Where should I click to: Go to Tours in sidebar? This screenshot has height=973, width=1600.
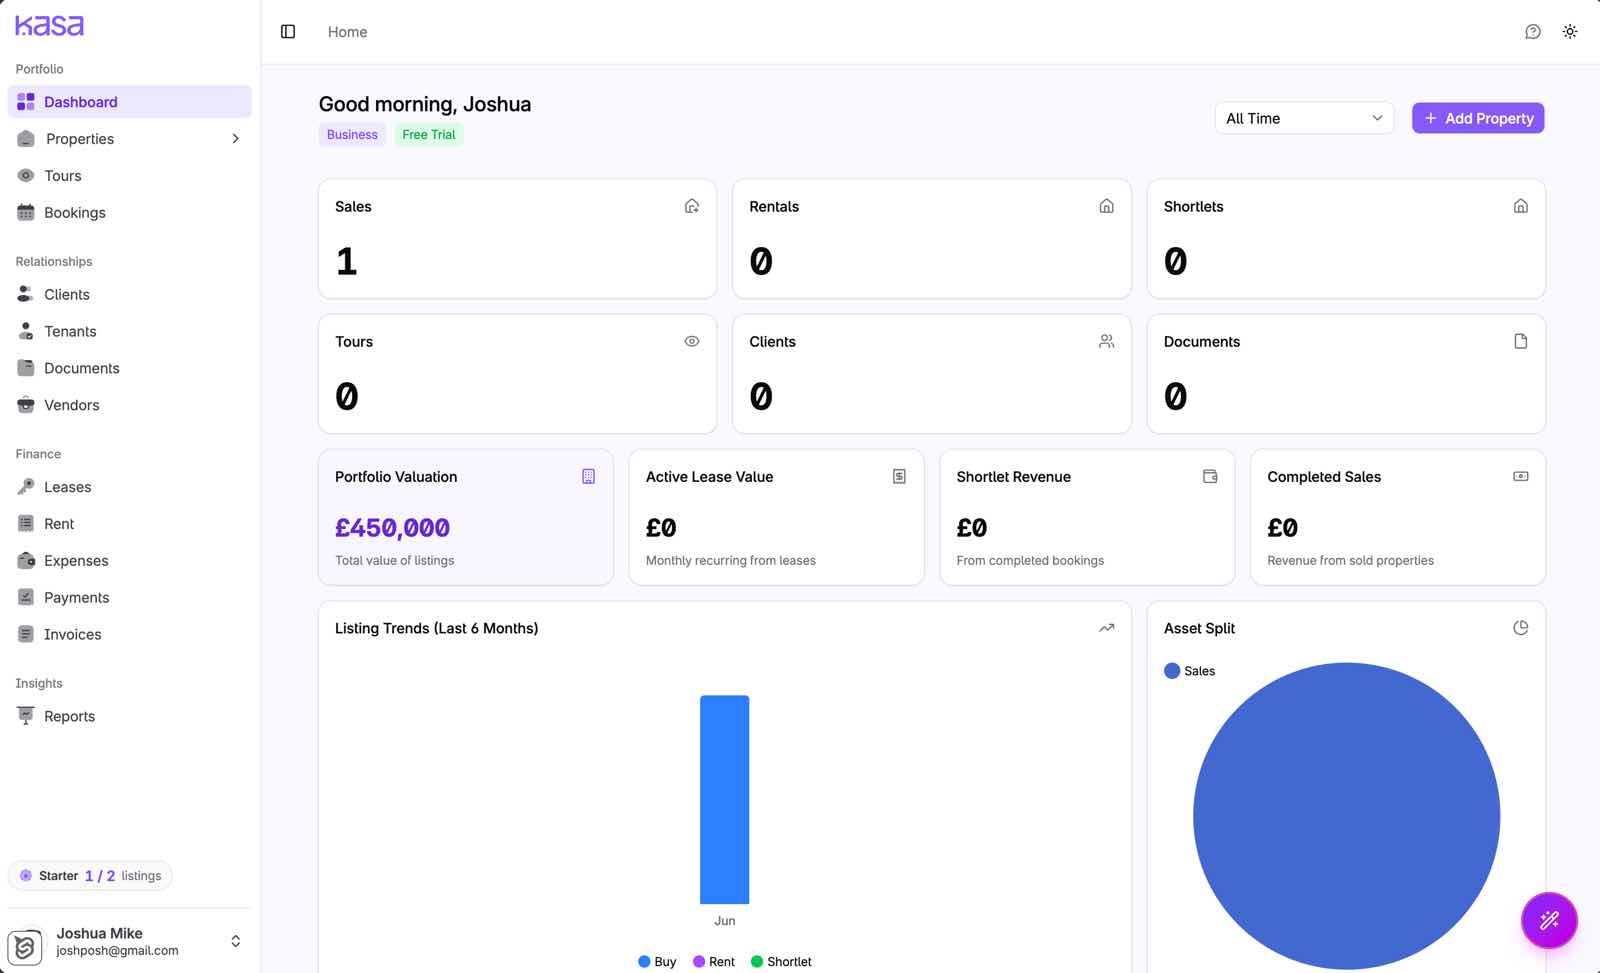130,176
